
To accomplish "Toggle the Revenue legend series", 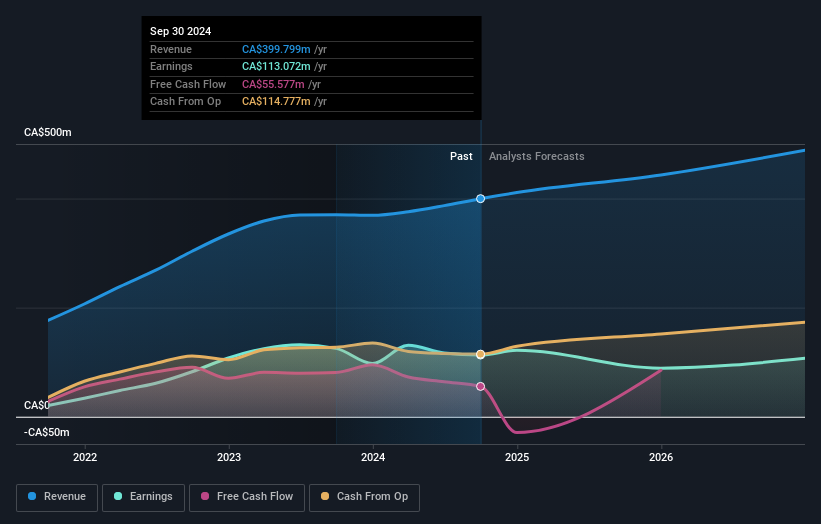I will pyautogui.click(x=57, y=497).
